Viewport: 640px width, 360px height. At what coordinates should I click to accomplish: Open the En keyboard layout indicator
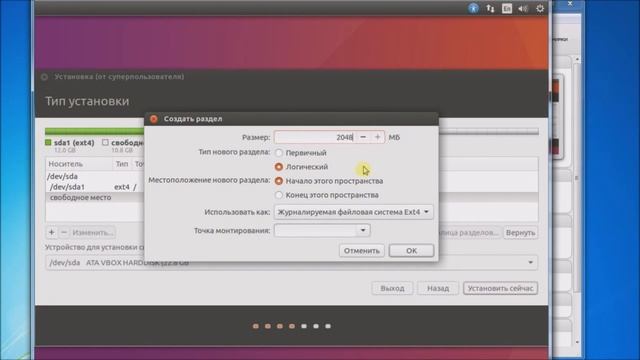[x=507, y=8]
